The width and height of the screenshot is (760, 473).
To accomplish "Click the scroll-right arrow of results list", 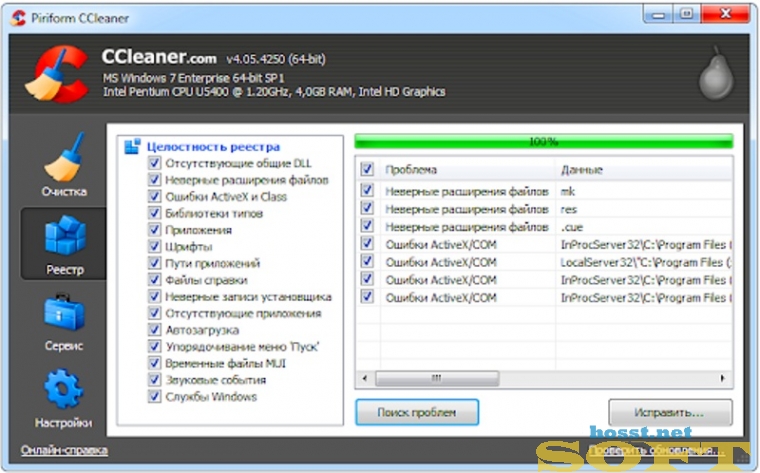I will click(722, 378).
